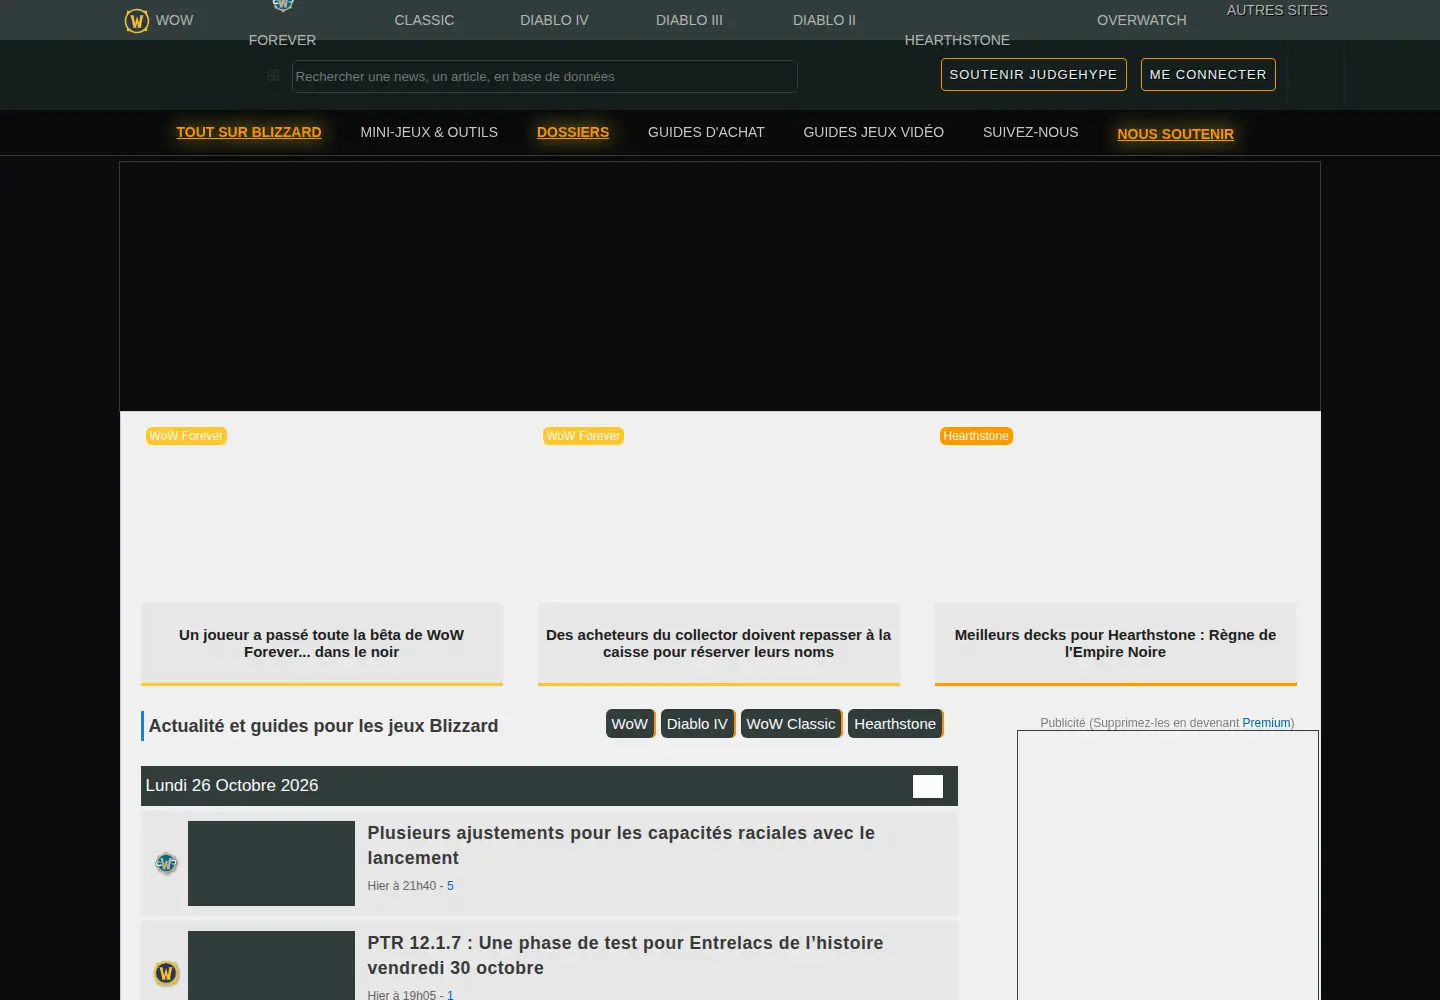
Task: Open MINI-JEUX & OUTILS menu
Action: pos(429,132)
